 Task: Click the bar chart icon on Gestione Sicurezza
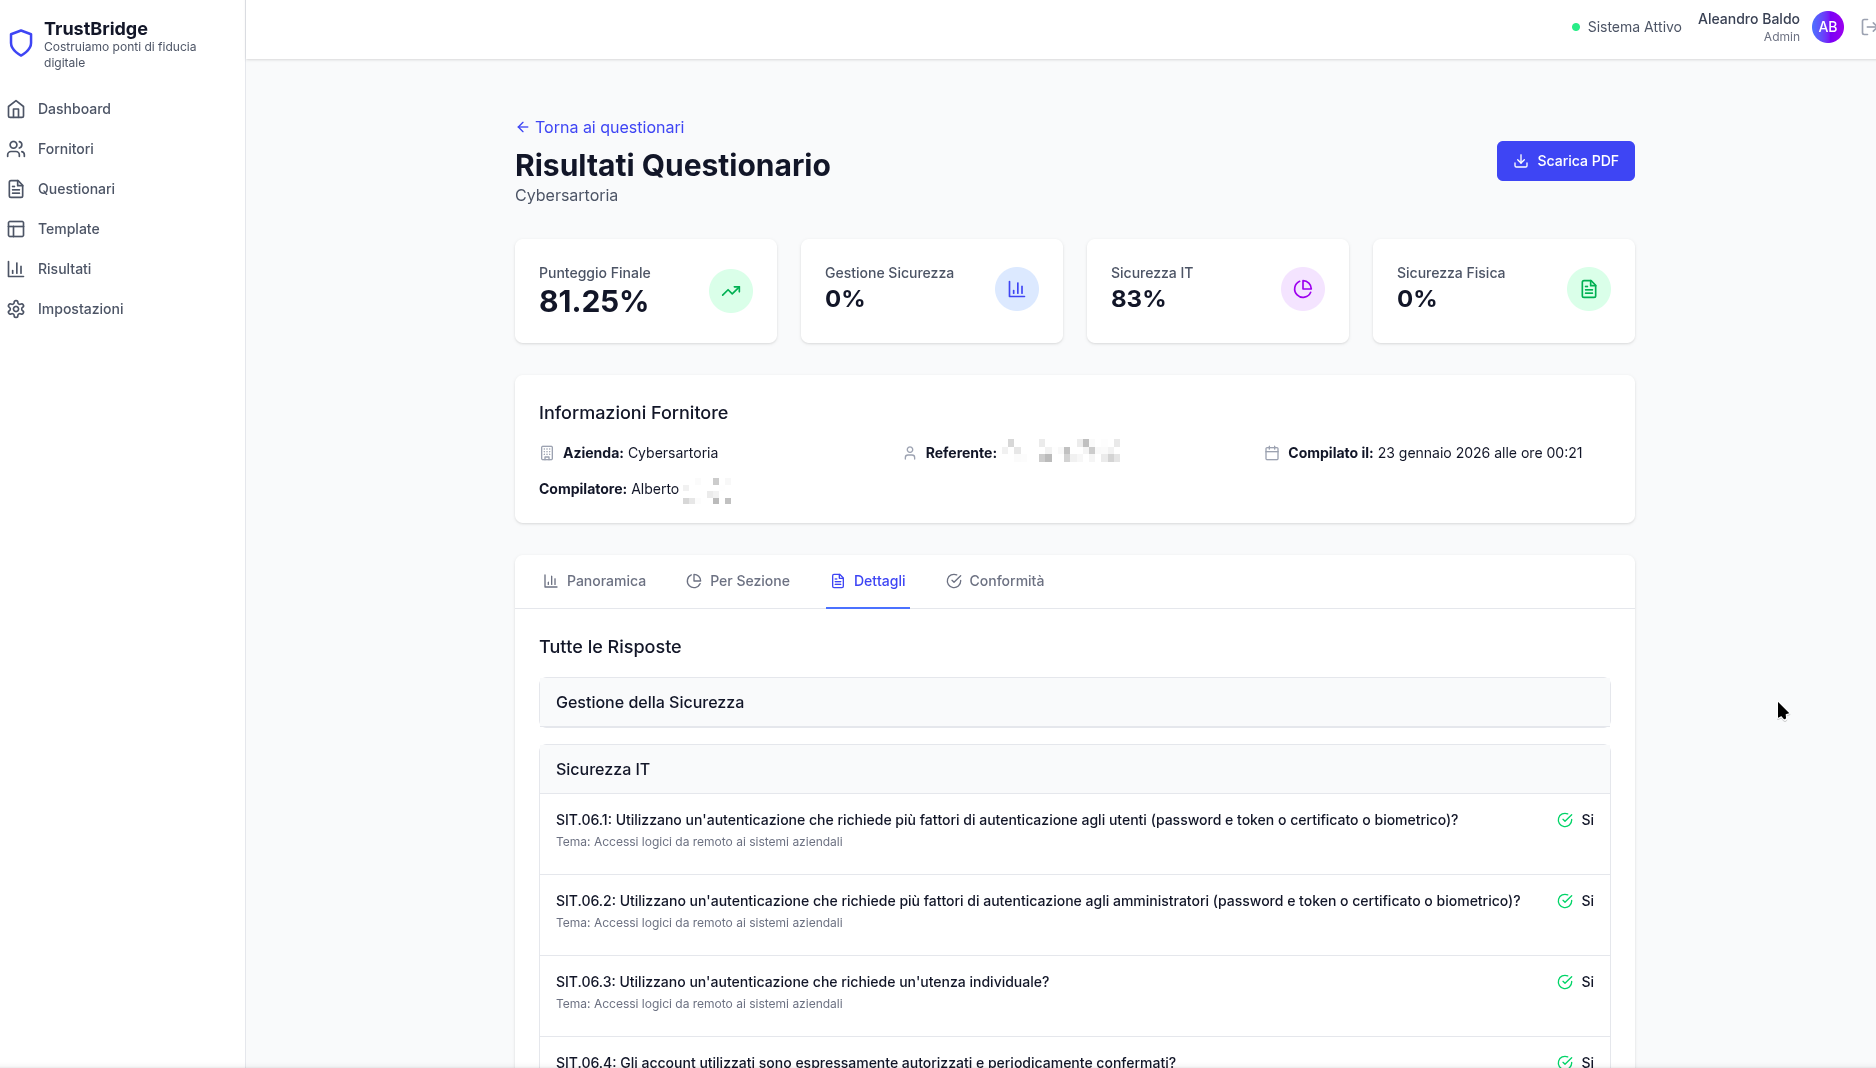point(1016,289)
